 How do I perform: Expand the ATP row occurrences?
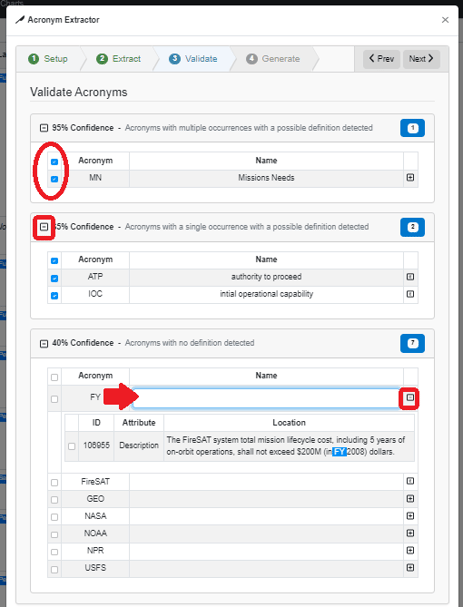[410, 277]
